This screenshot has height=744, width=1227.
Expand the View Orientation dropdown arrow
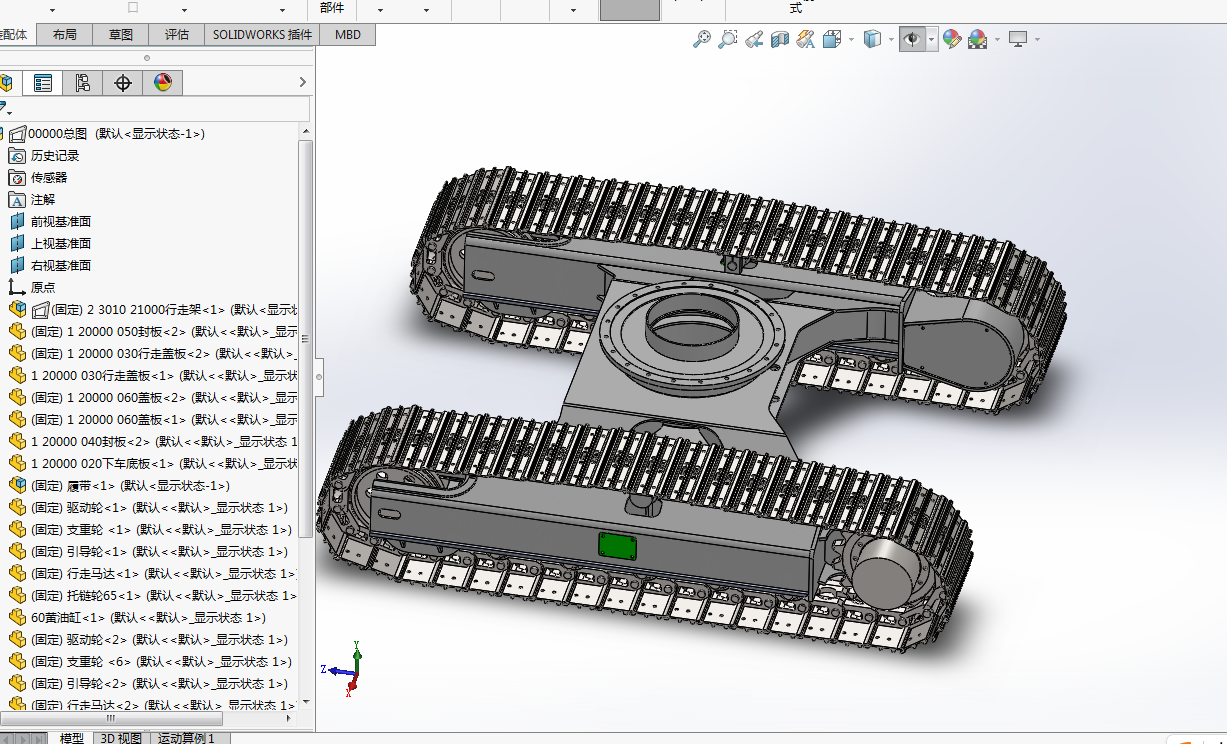point(851,39)
